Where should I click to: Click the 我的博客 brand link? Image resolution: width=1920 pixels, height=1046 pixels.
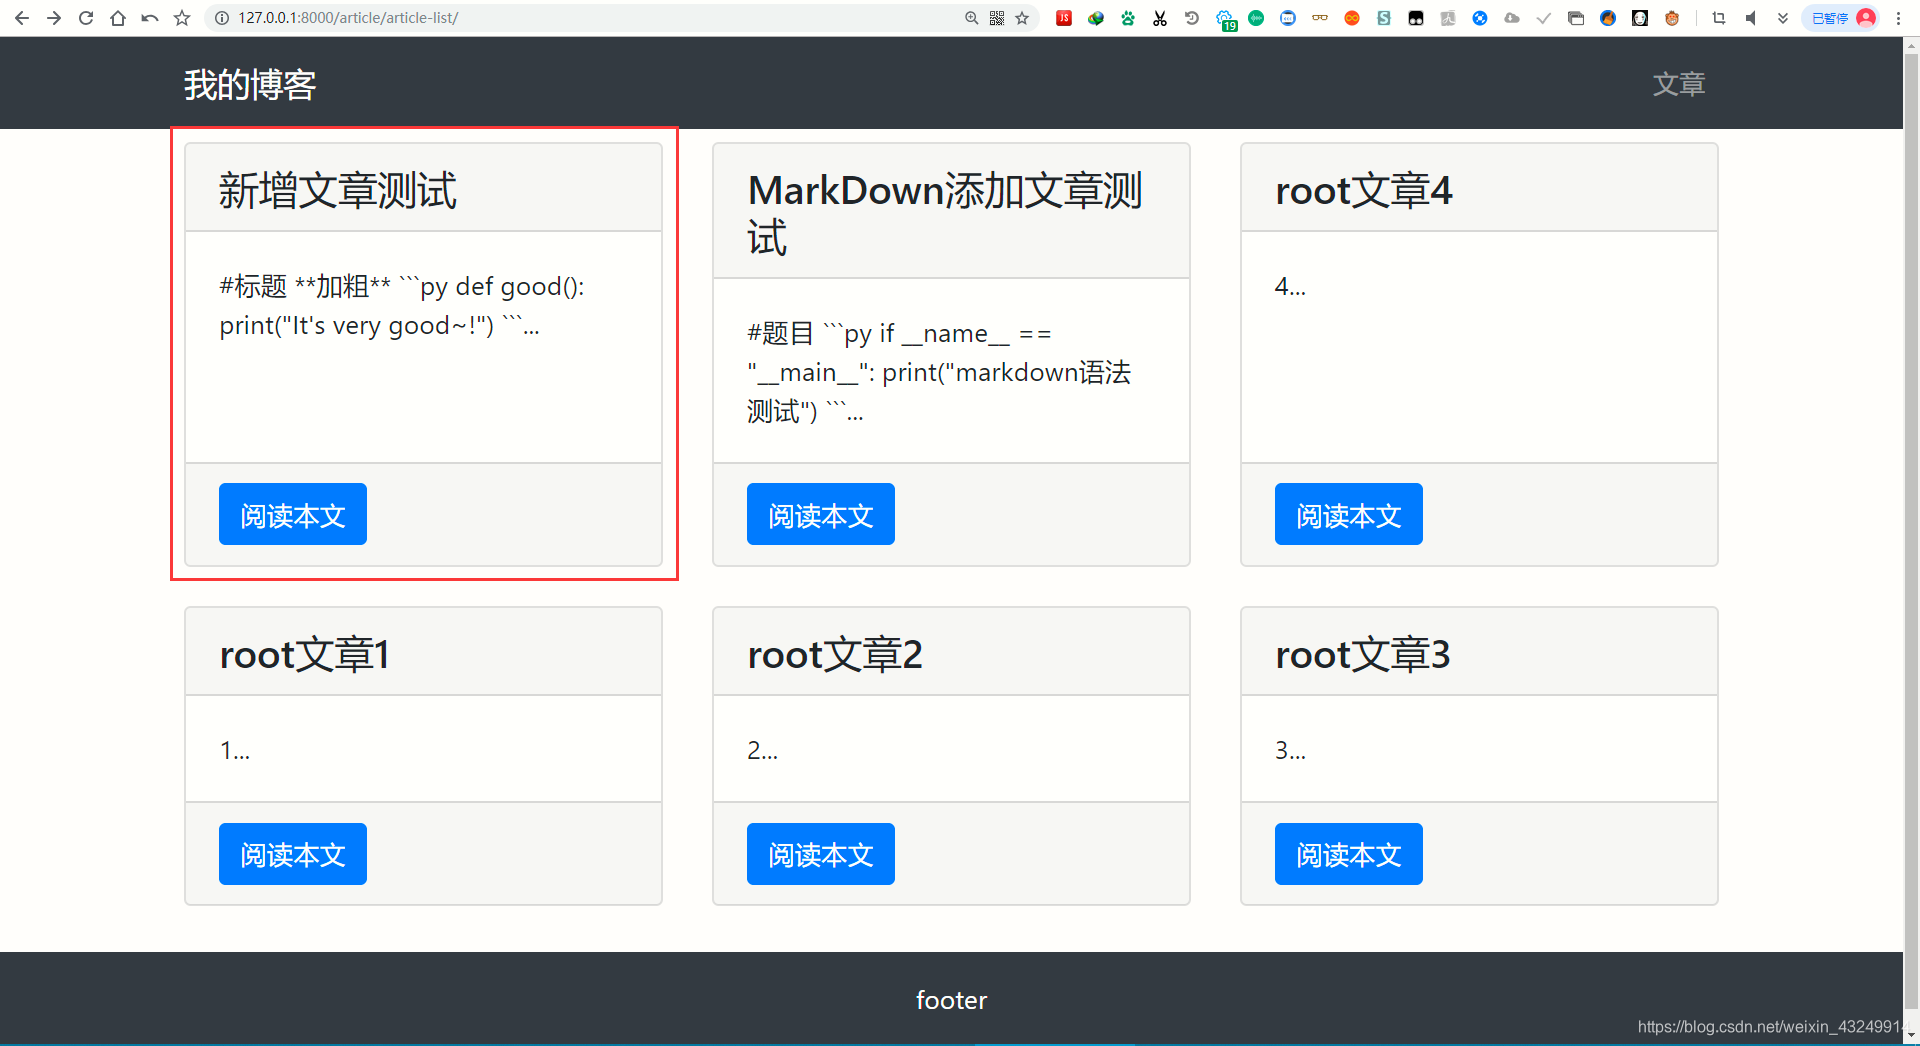pos(250,85)
